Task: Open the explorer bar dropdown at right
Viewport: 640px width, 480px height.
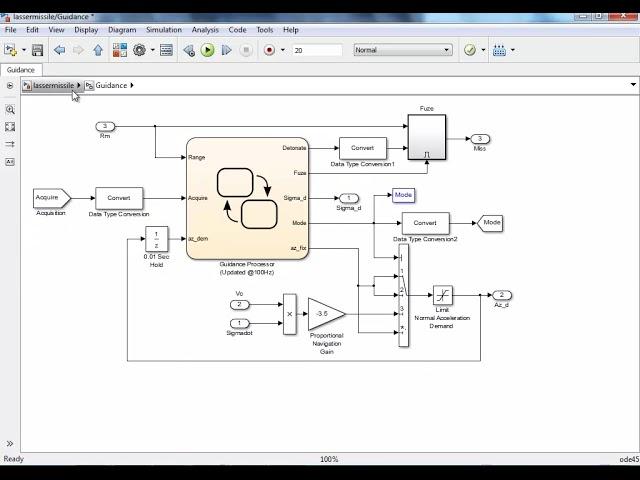Action: pos(633,85)
